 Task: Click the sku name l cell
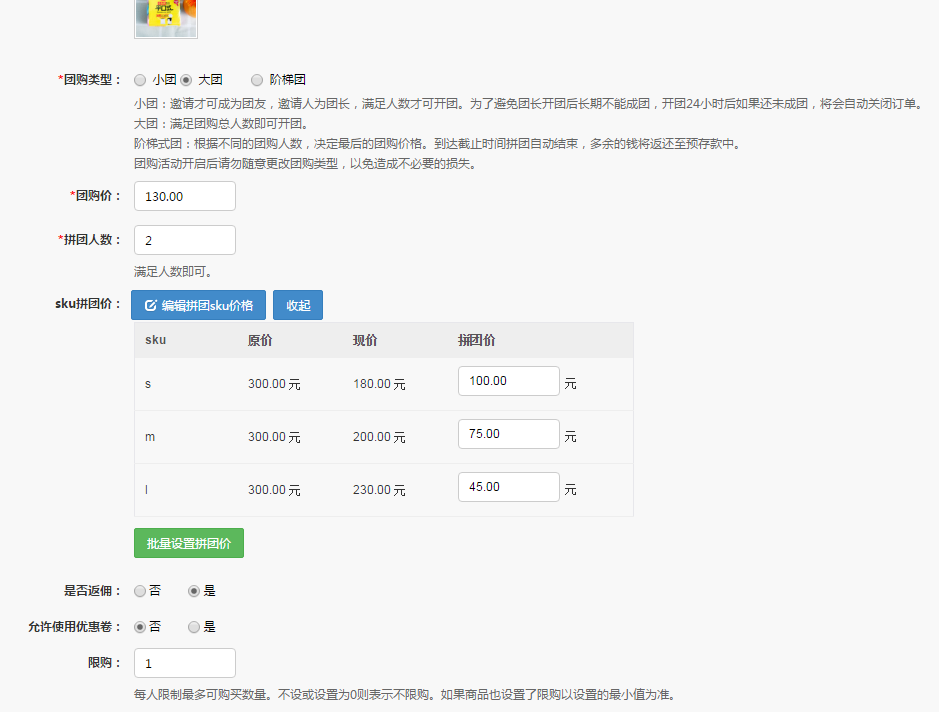click(x=146, y=490)
